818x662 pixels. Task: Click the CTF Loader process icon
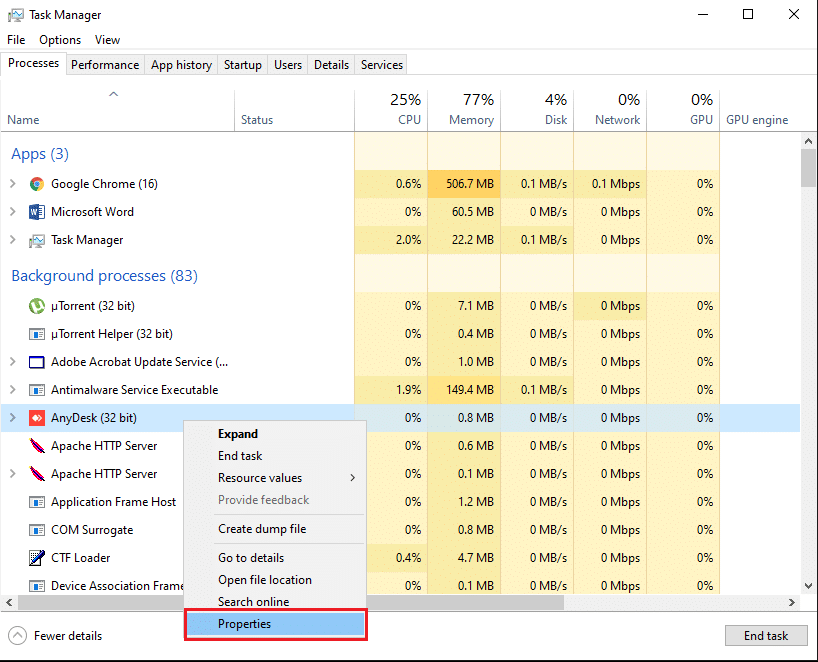coord(37,558)
